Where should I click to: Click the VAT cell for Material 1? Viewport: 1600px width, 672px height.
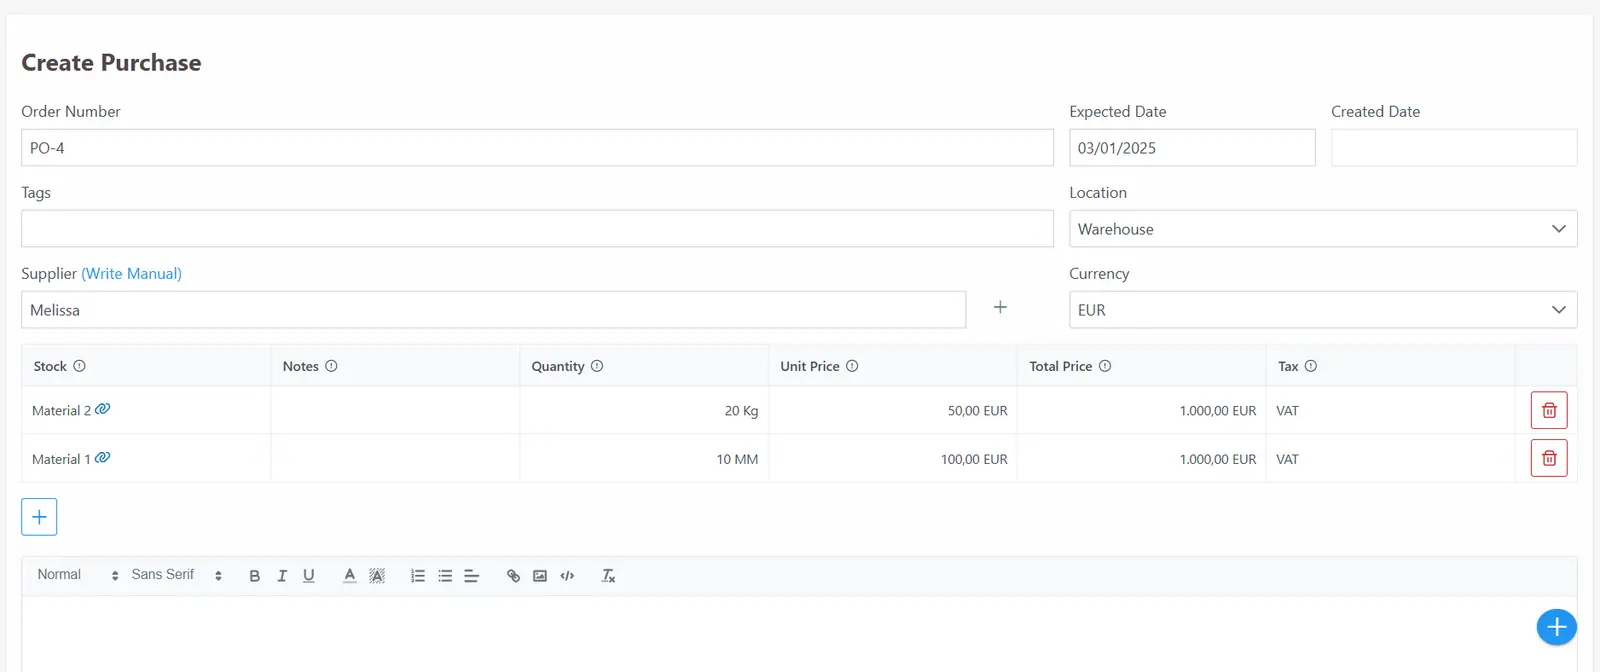(x=1391, y=459)
